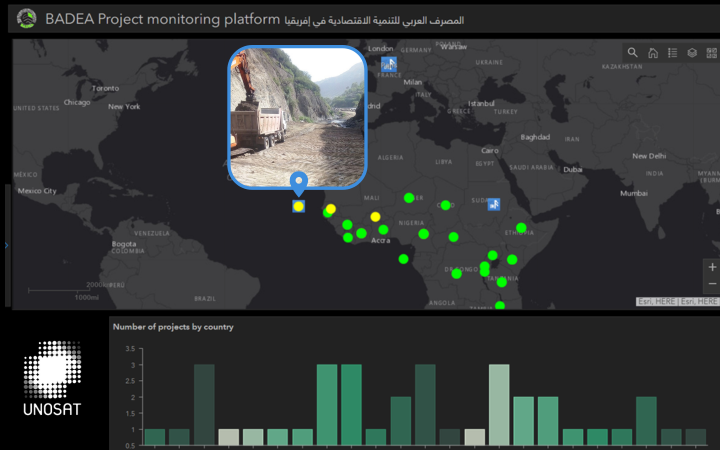Expand the collapsed left side panel arrow

click(x=6, y=245)
